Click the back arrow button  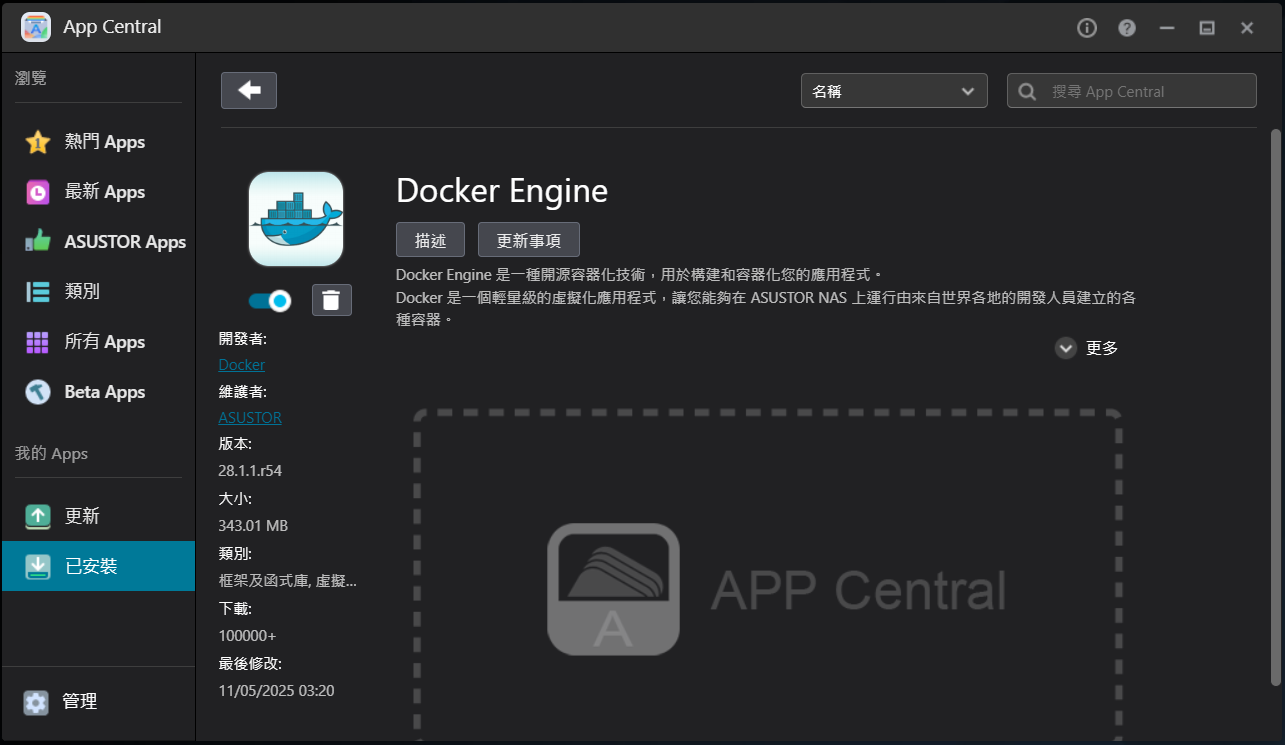click(249, 91)
